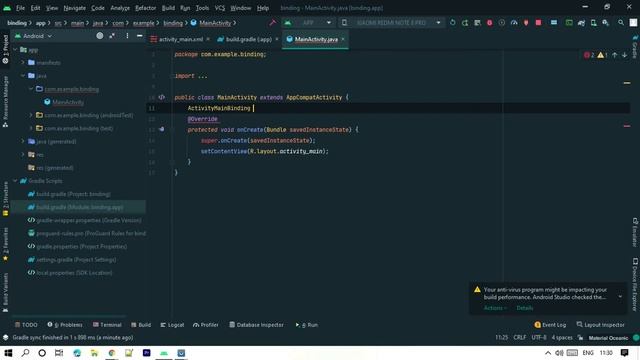Screen dimensions: 640x360
Task: Open the Terminal tool window button
Action: (107, 325)
